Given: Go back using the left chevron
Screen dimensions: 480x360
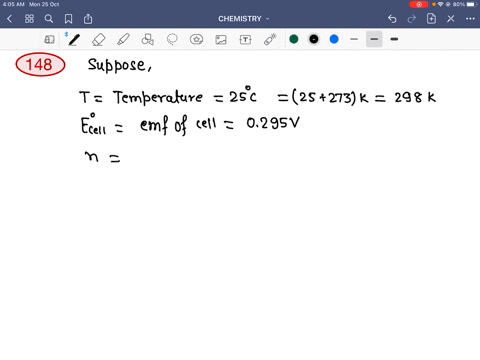Looking at the screenshot, I should point(9,19).
